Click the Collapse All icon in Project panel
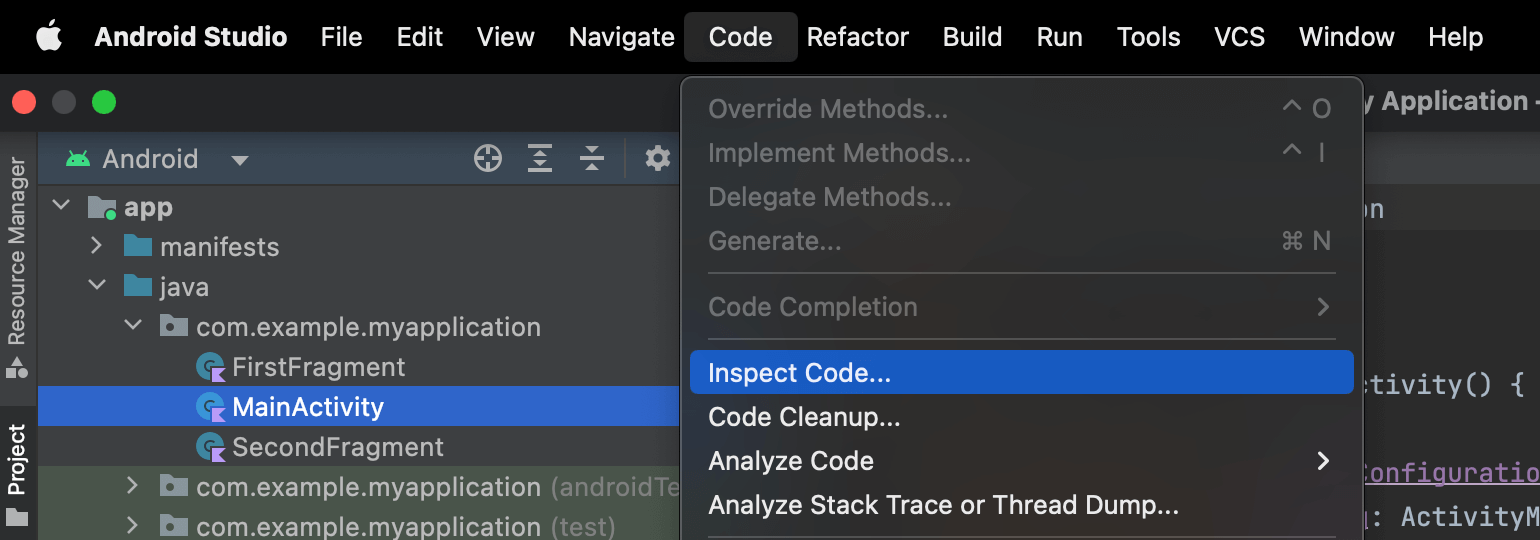The image size is (1540, 540). (x=592, y=158)
